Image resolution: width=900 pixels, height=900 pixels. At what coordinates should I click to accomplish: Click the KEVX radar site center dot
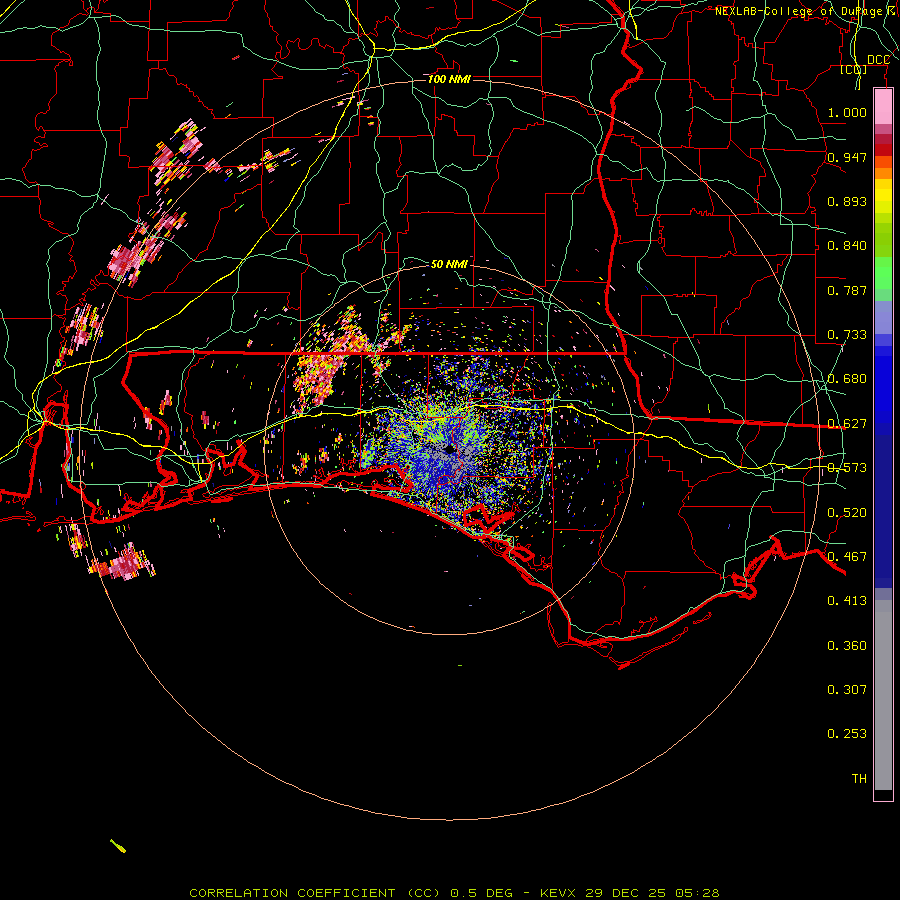(449, 449)
